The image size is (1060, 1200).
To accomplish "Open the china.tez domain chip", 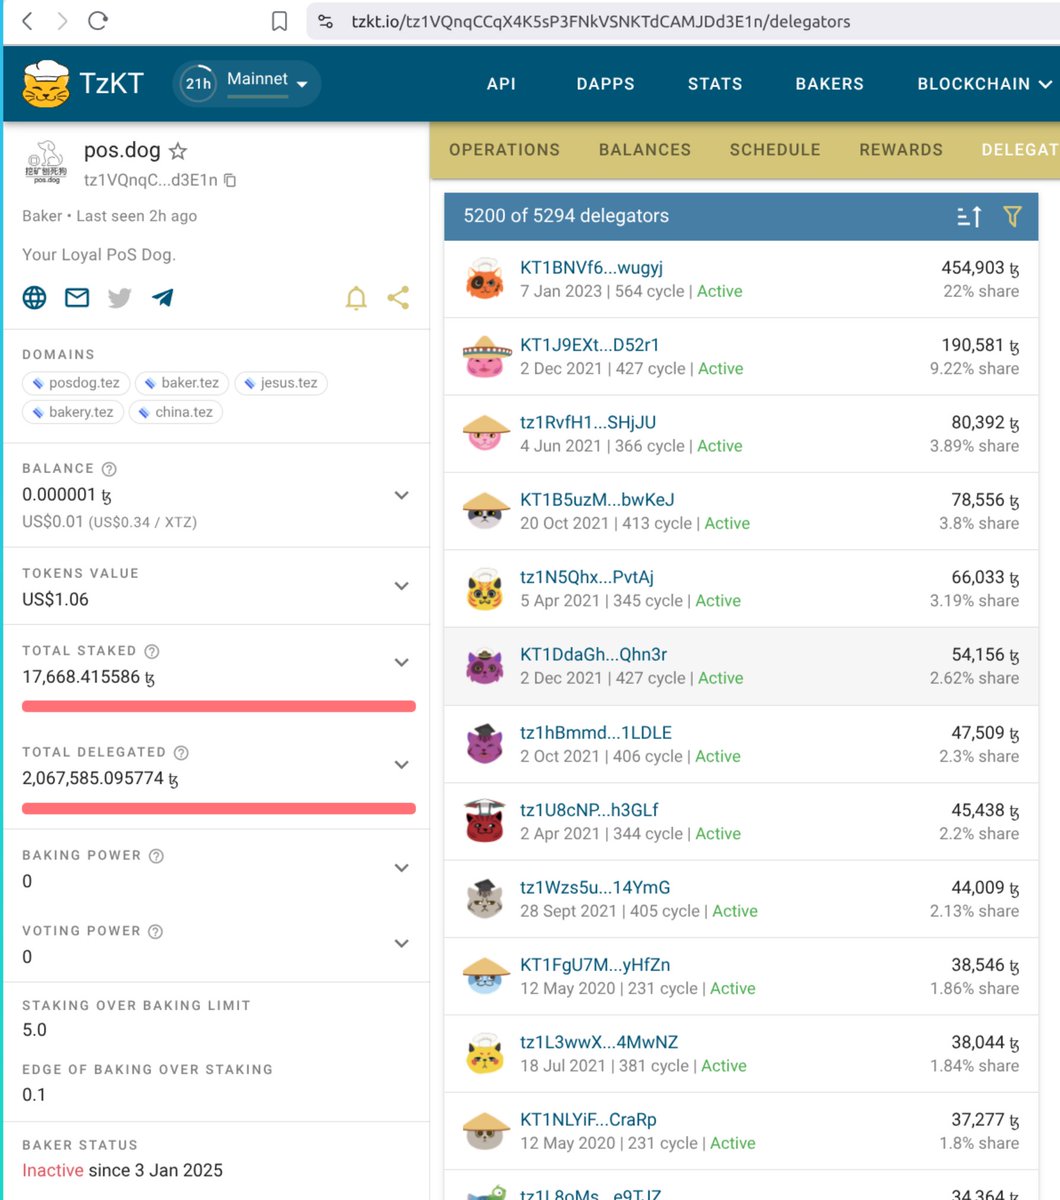I will pyautogui.click(x=176, y=412).
